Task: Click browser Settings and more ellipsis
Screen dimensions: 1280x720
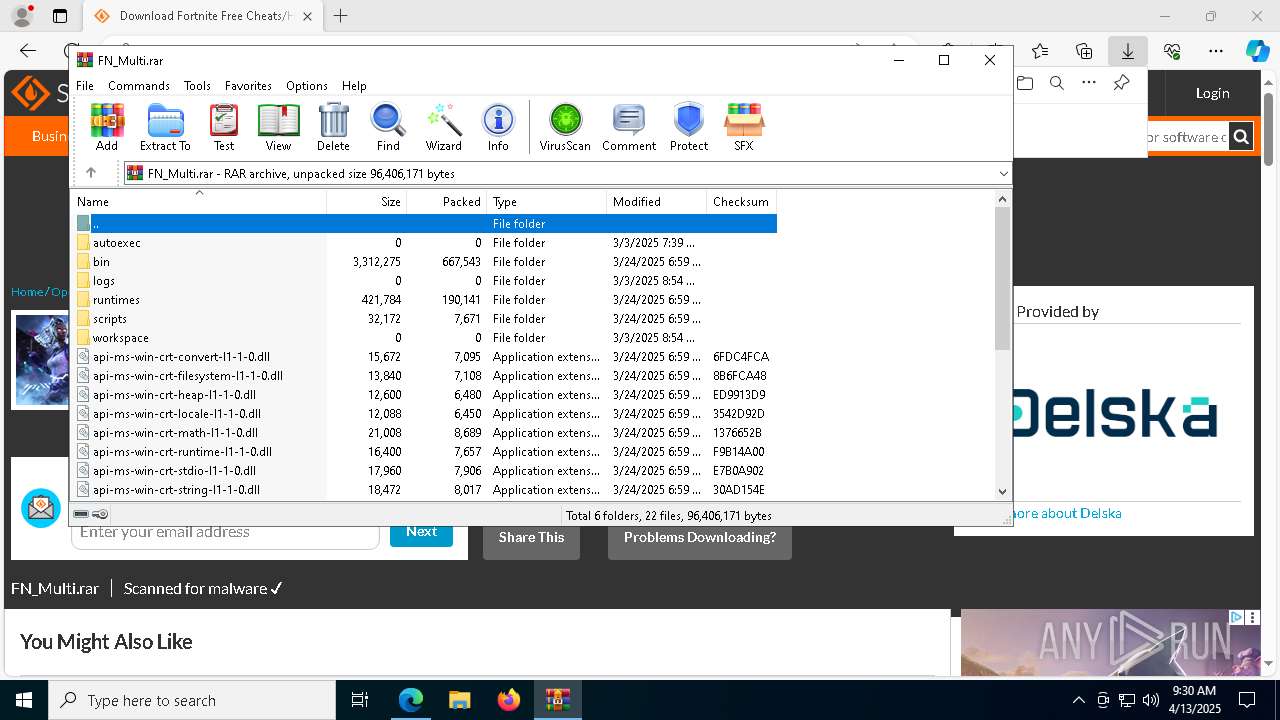Action: [1216, 51]
